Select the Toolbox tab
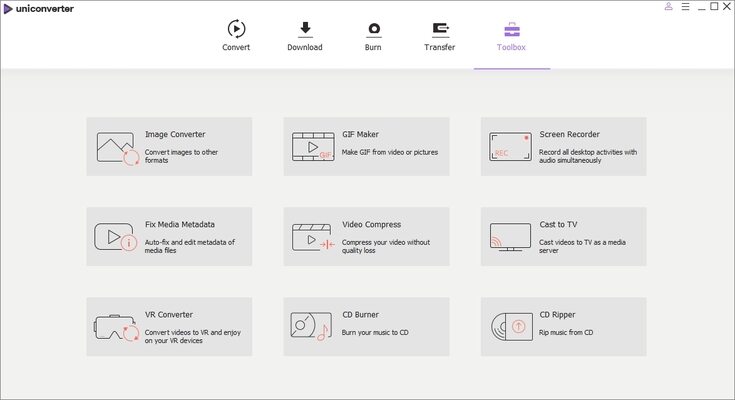Screen dimensions: 735x400 511,36
